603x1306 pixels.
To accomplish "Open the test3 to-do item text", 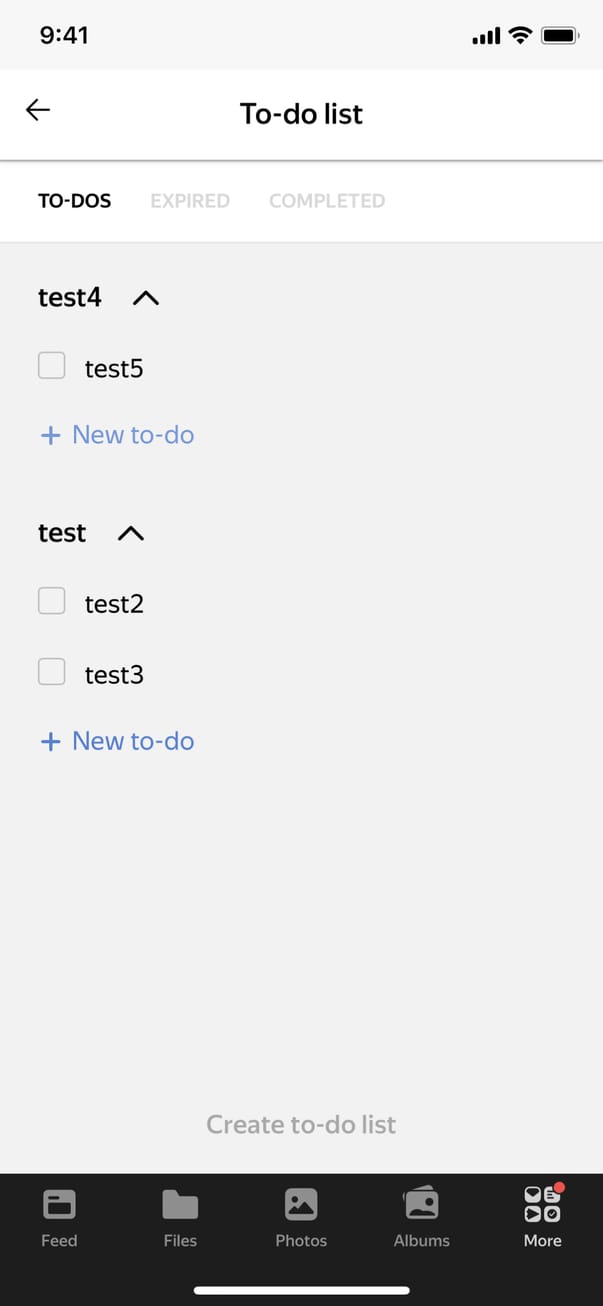I will (x=114, y=675).
